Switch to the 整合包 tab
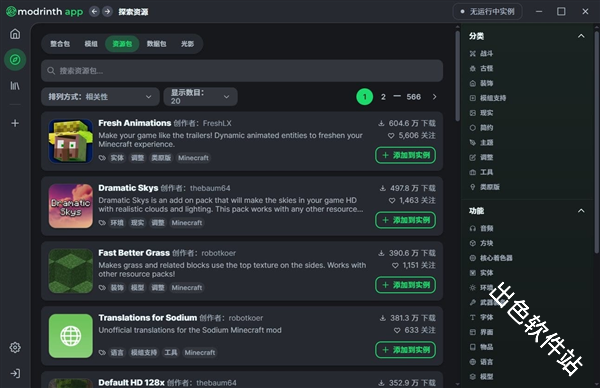Viewport: 600px width, 388px height. click(60, 44)
